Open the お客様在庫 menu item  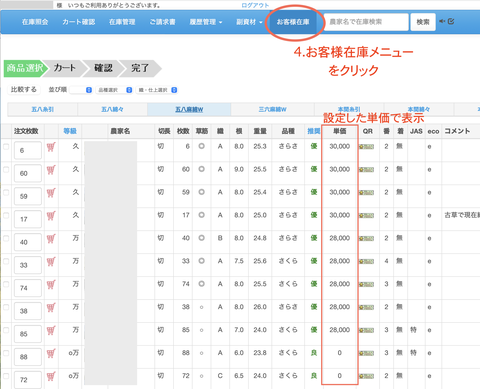(x=293, y=22)
